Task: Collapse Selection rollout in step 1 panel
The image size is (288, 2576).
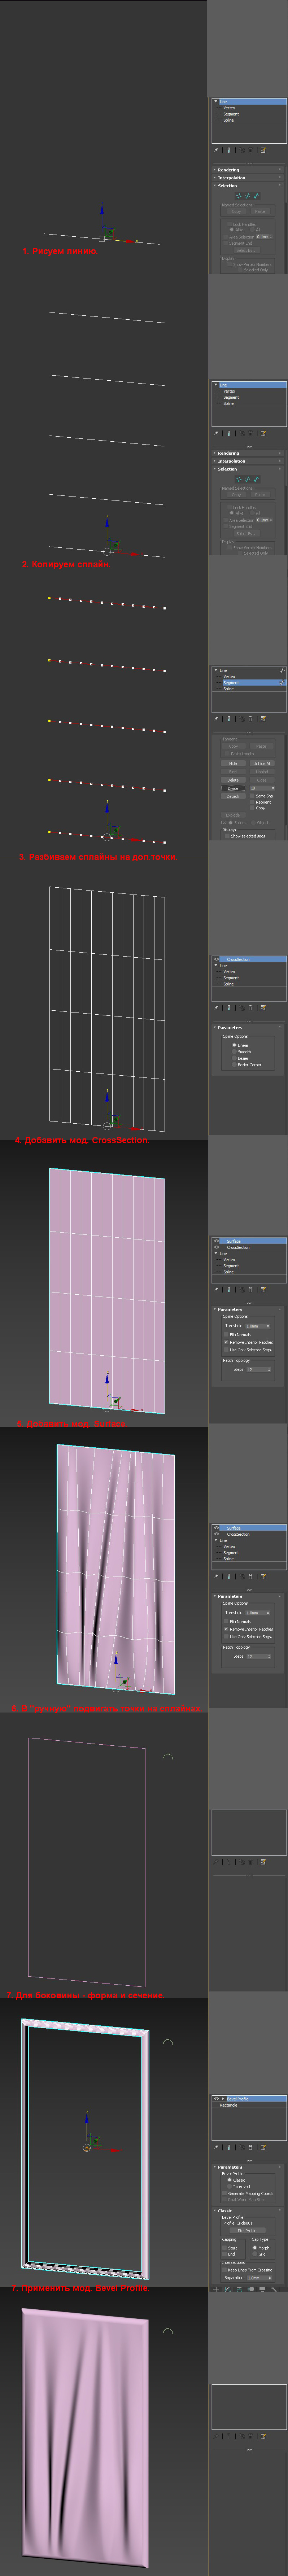Action: click(x=215, y=186)
